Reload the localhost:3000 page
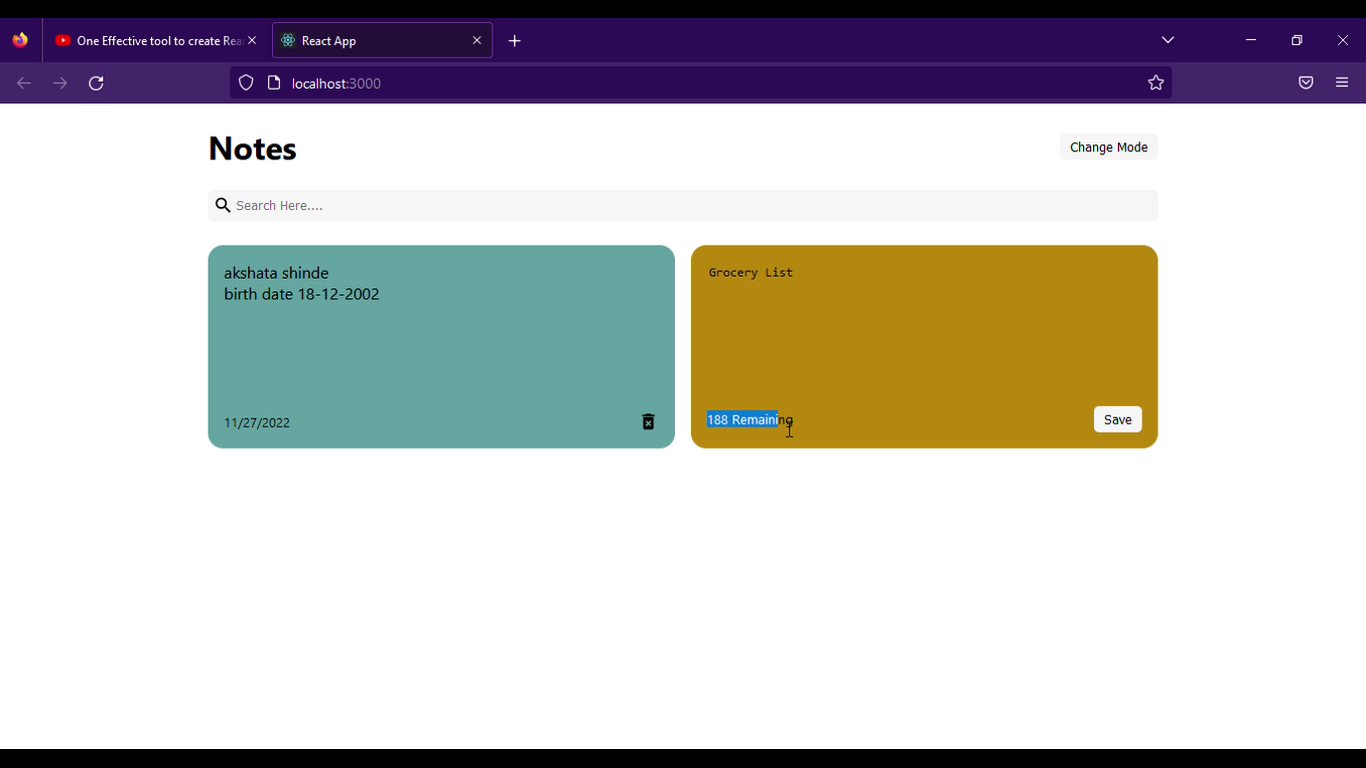The width and height of the screenshot is (1366, 768). (x=96, y=83)
